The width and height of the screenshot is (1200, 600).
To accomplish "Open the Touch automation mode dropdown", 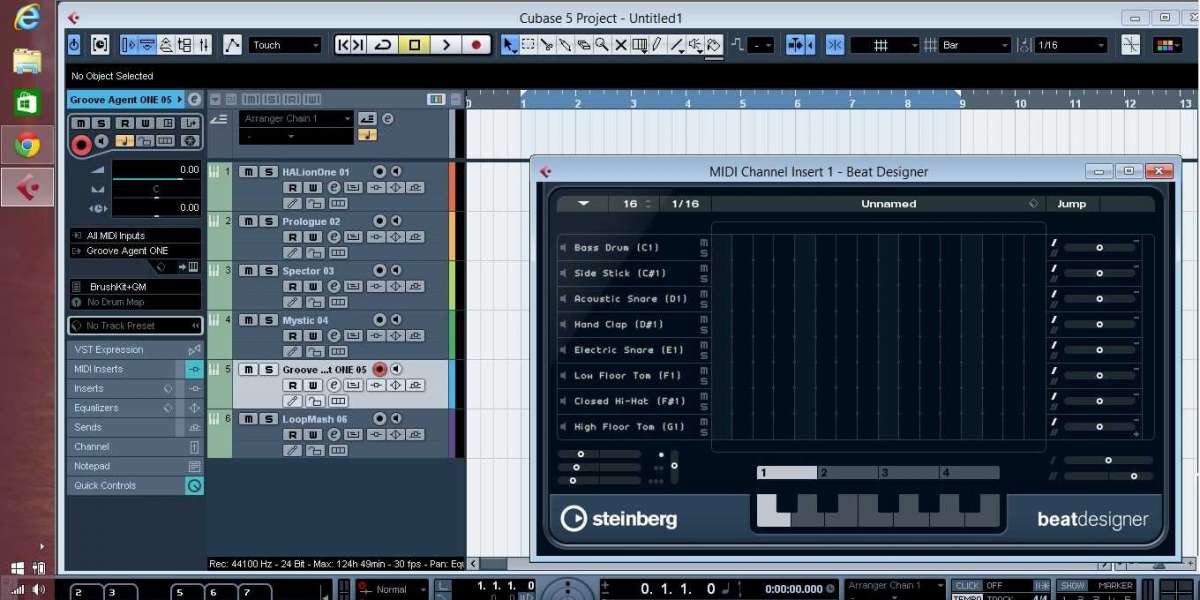I will click(x=285, y=45).
